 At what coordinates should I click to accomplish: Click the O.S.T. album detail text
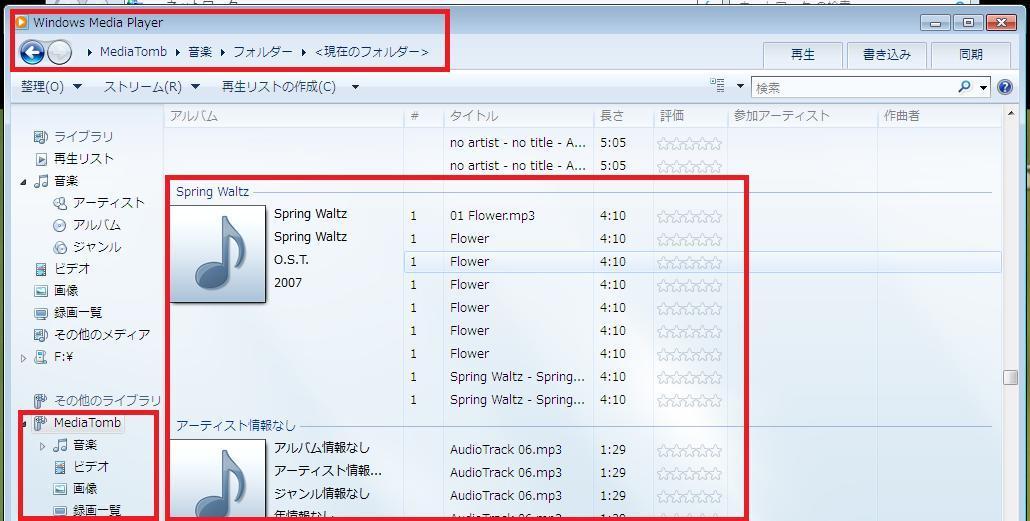click(291, 260)
